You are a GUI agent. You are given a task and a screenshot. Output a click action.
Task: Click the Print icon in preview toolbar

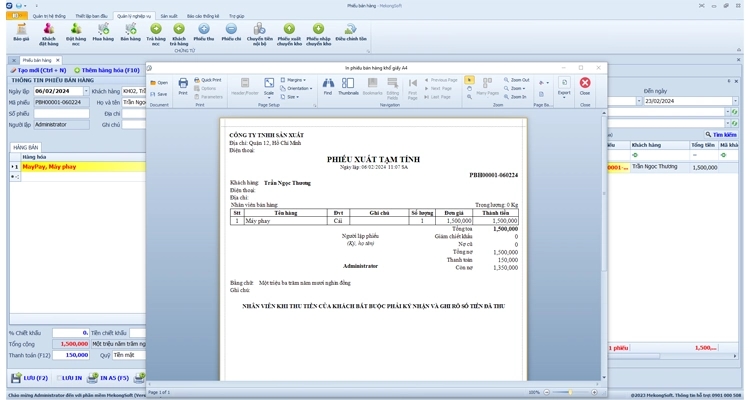coord(183,86)
